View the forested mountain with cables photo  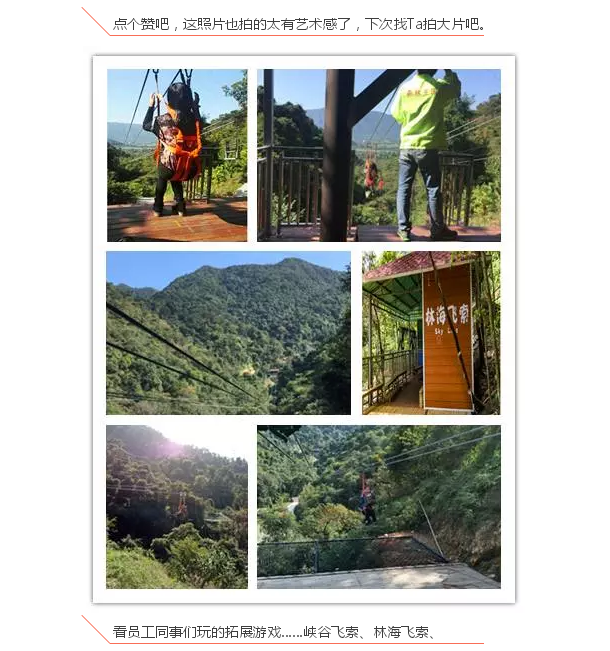[x=228, y=333]
